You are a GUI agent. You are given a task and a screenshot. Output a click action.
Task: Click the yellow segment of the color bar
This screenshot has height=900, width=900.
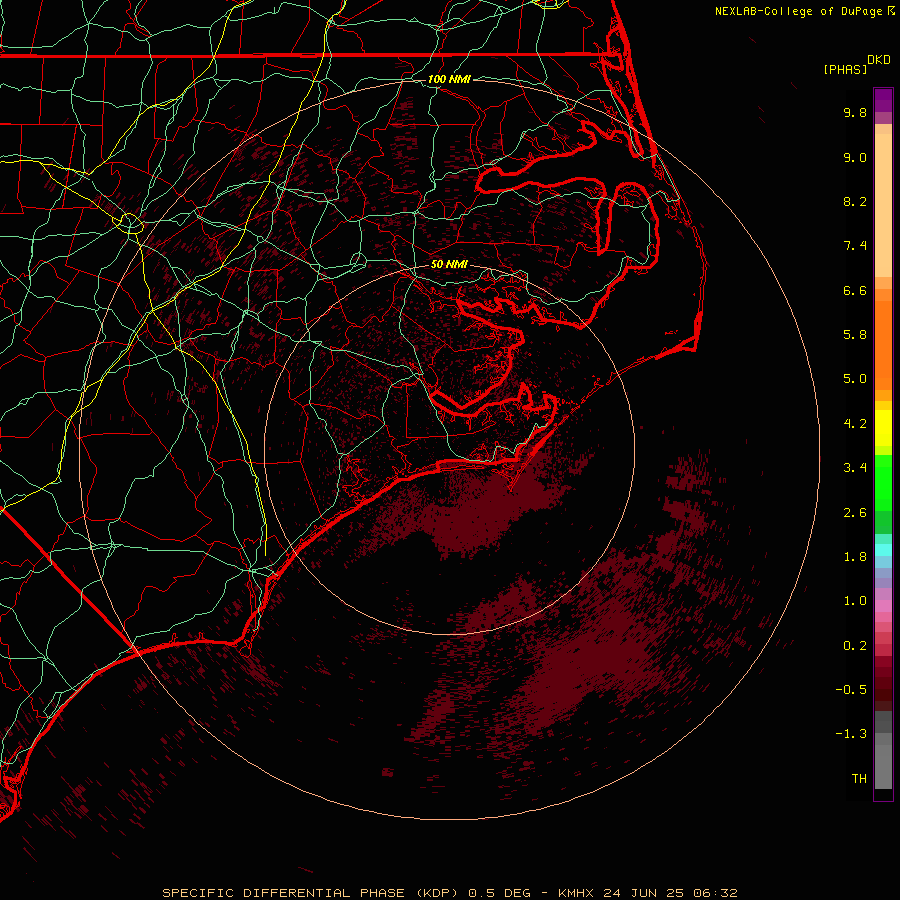tap(883, 428)
